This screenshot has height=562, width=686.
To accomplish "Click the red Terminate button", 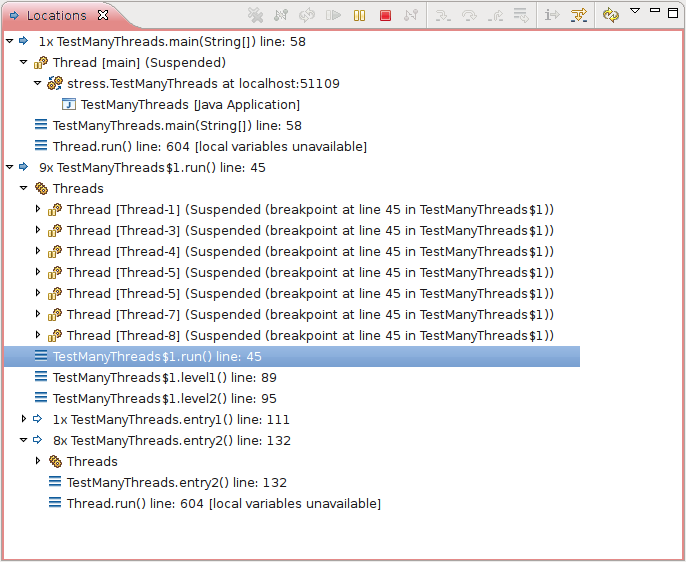I will (385, 16).
